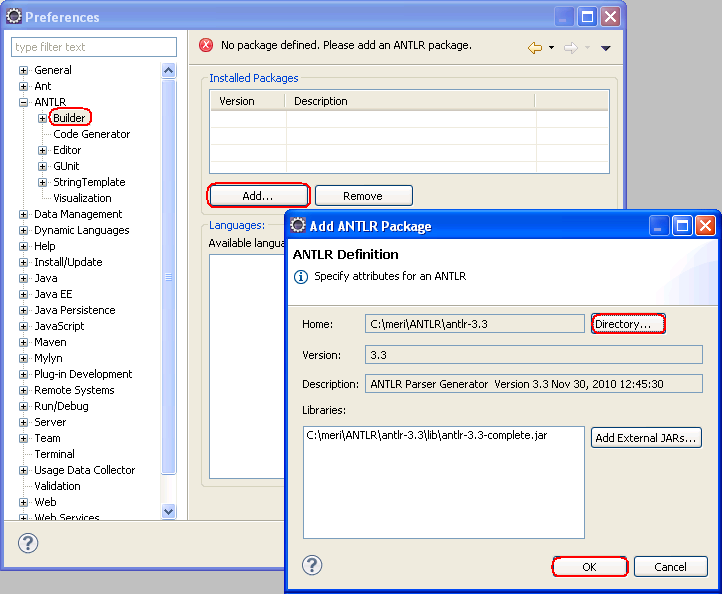Confirm the ANTLR package with OK
The width and height of the screenshot is (722, 594).
(589, 567)
